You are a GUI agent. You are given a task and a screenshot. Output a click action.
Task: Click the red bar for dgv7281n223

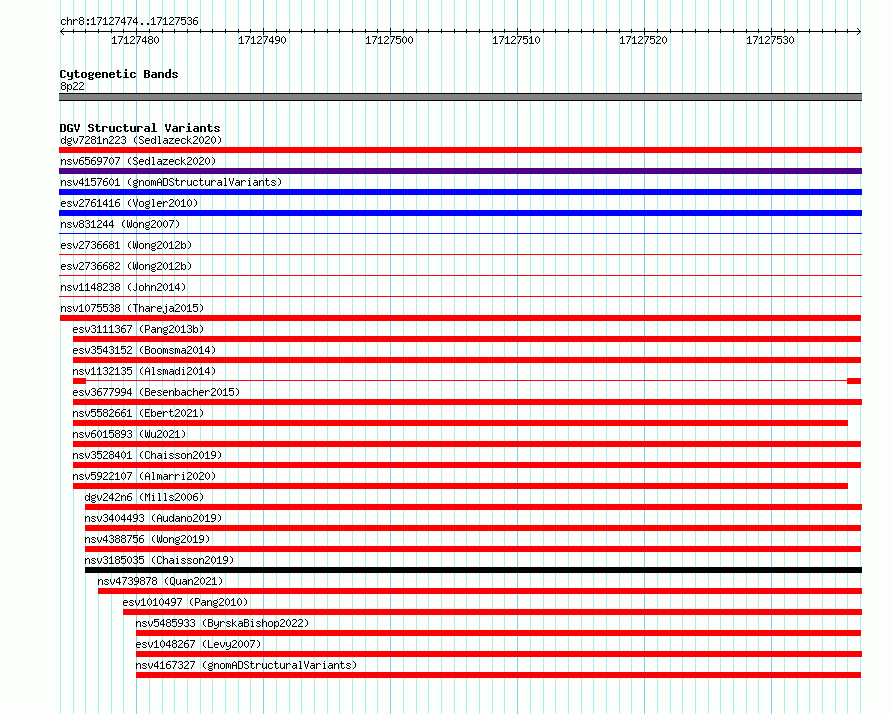click(x=460, y=150)
